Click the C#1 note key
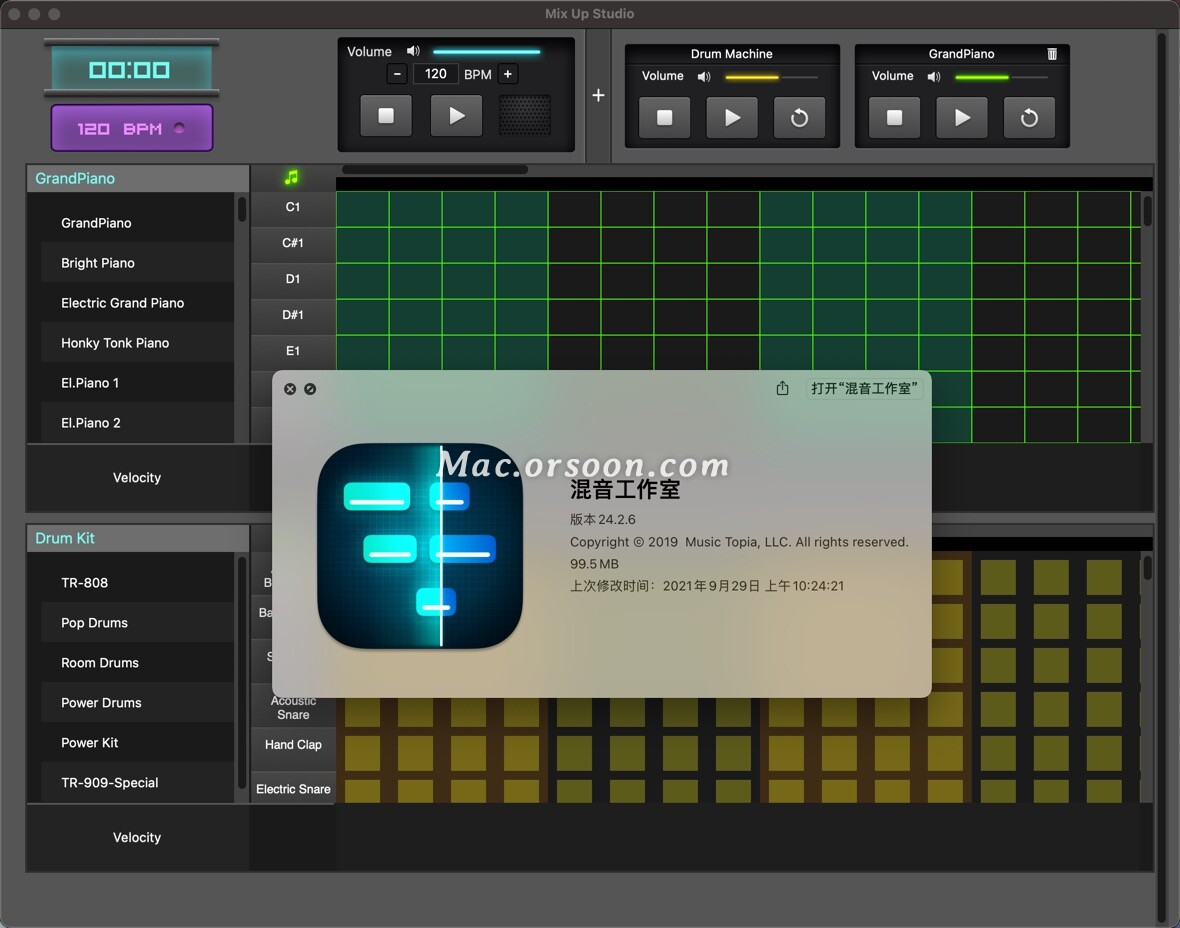1180x928 pixels. pyautogui.click(x=293, y=243)
